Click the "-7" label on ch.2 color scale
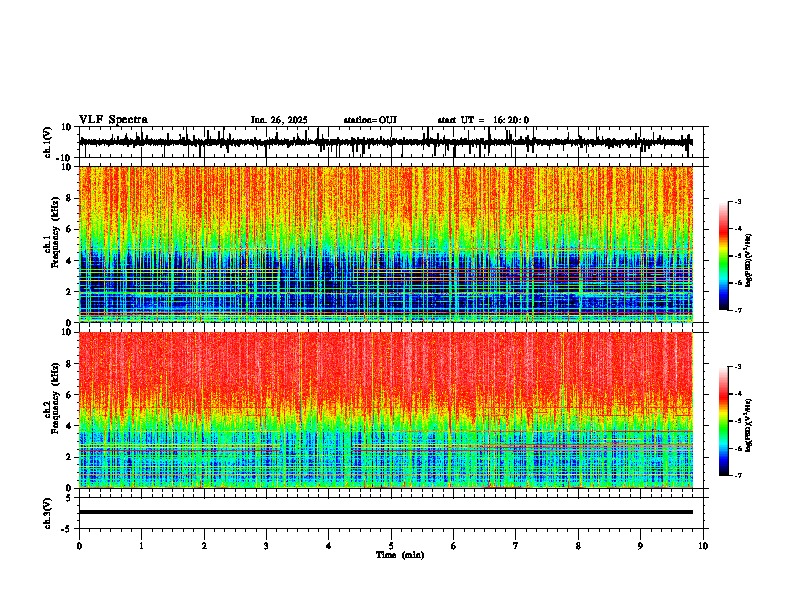Viewport: 792px width, 612px height. [737, 475]
